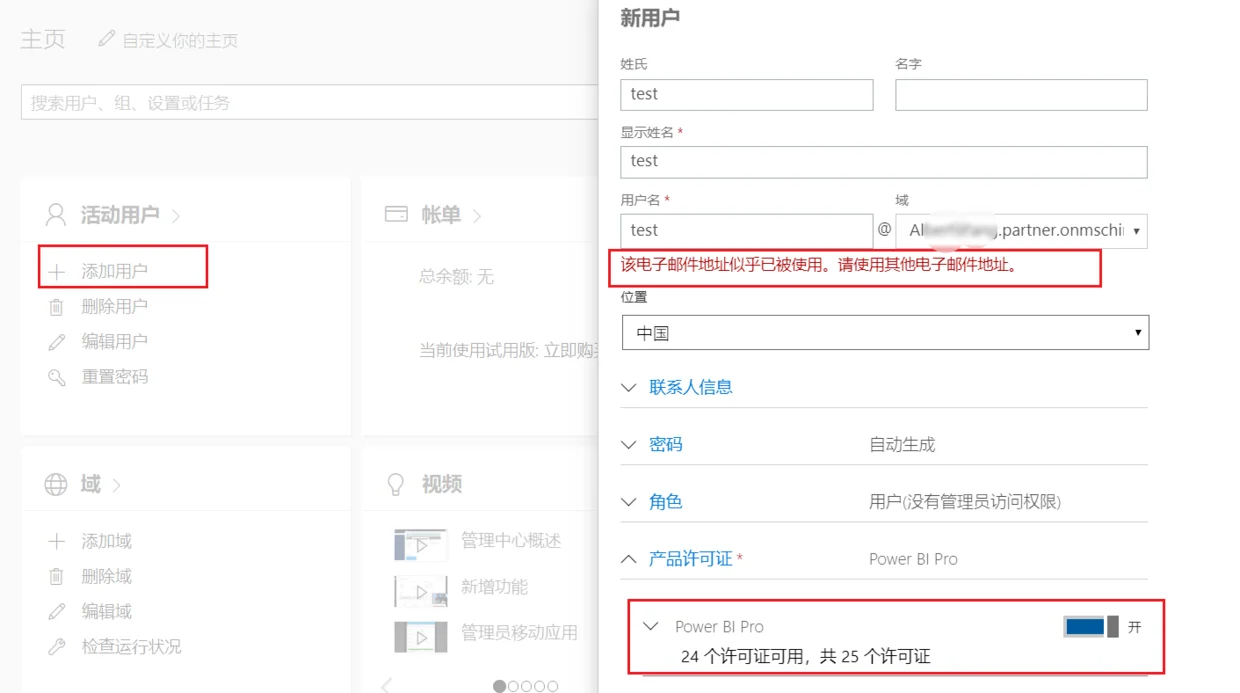The image size is (1240, 693).
Task: Open the 新增功能 video thumbnail
Action: [x=421, y=591]
